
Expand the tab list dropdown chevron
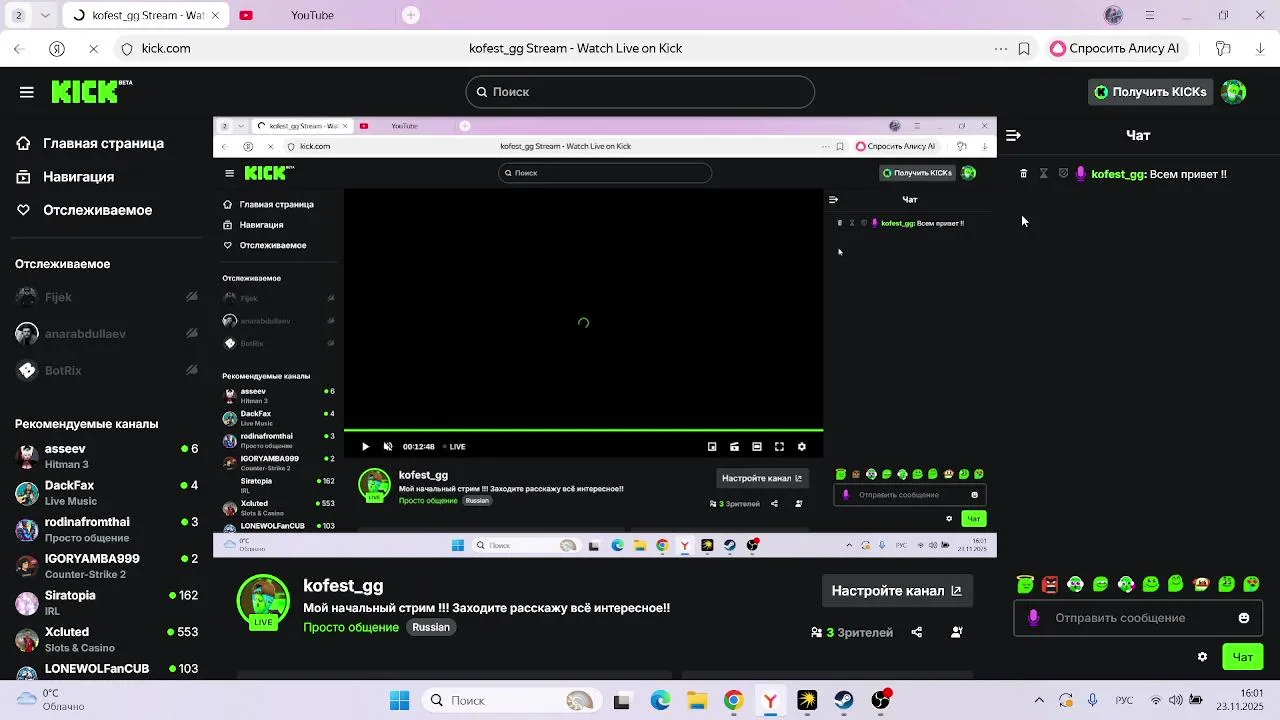point(46,15)
